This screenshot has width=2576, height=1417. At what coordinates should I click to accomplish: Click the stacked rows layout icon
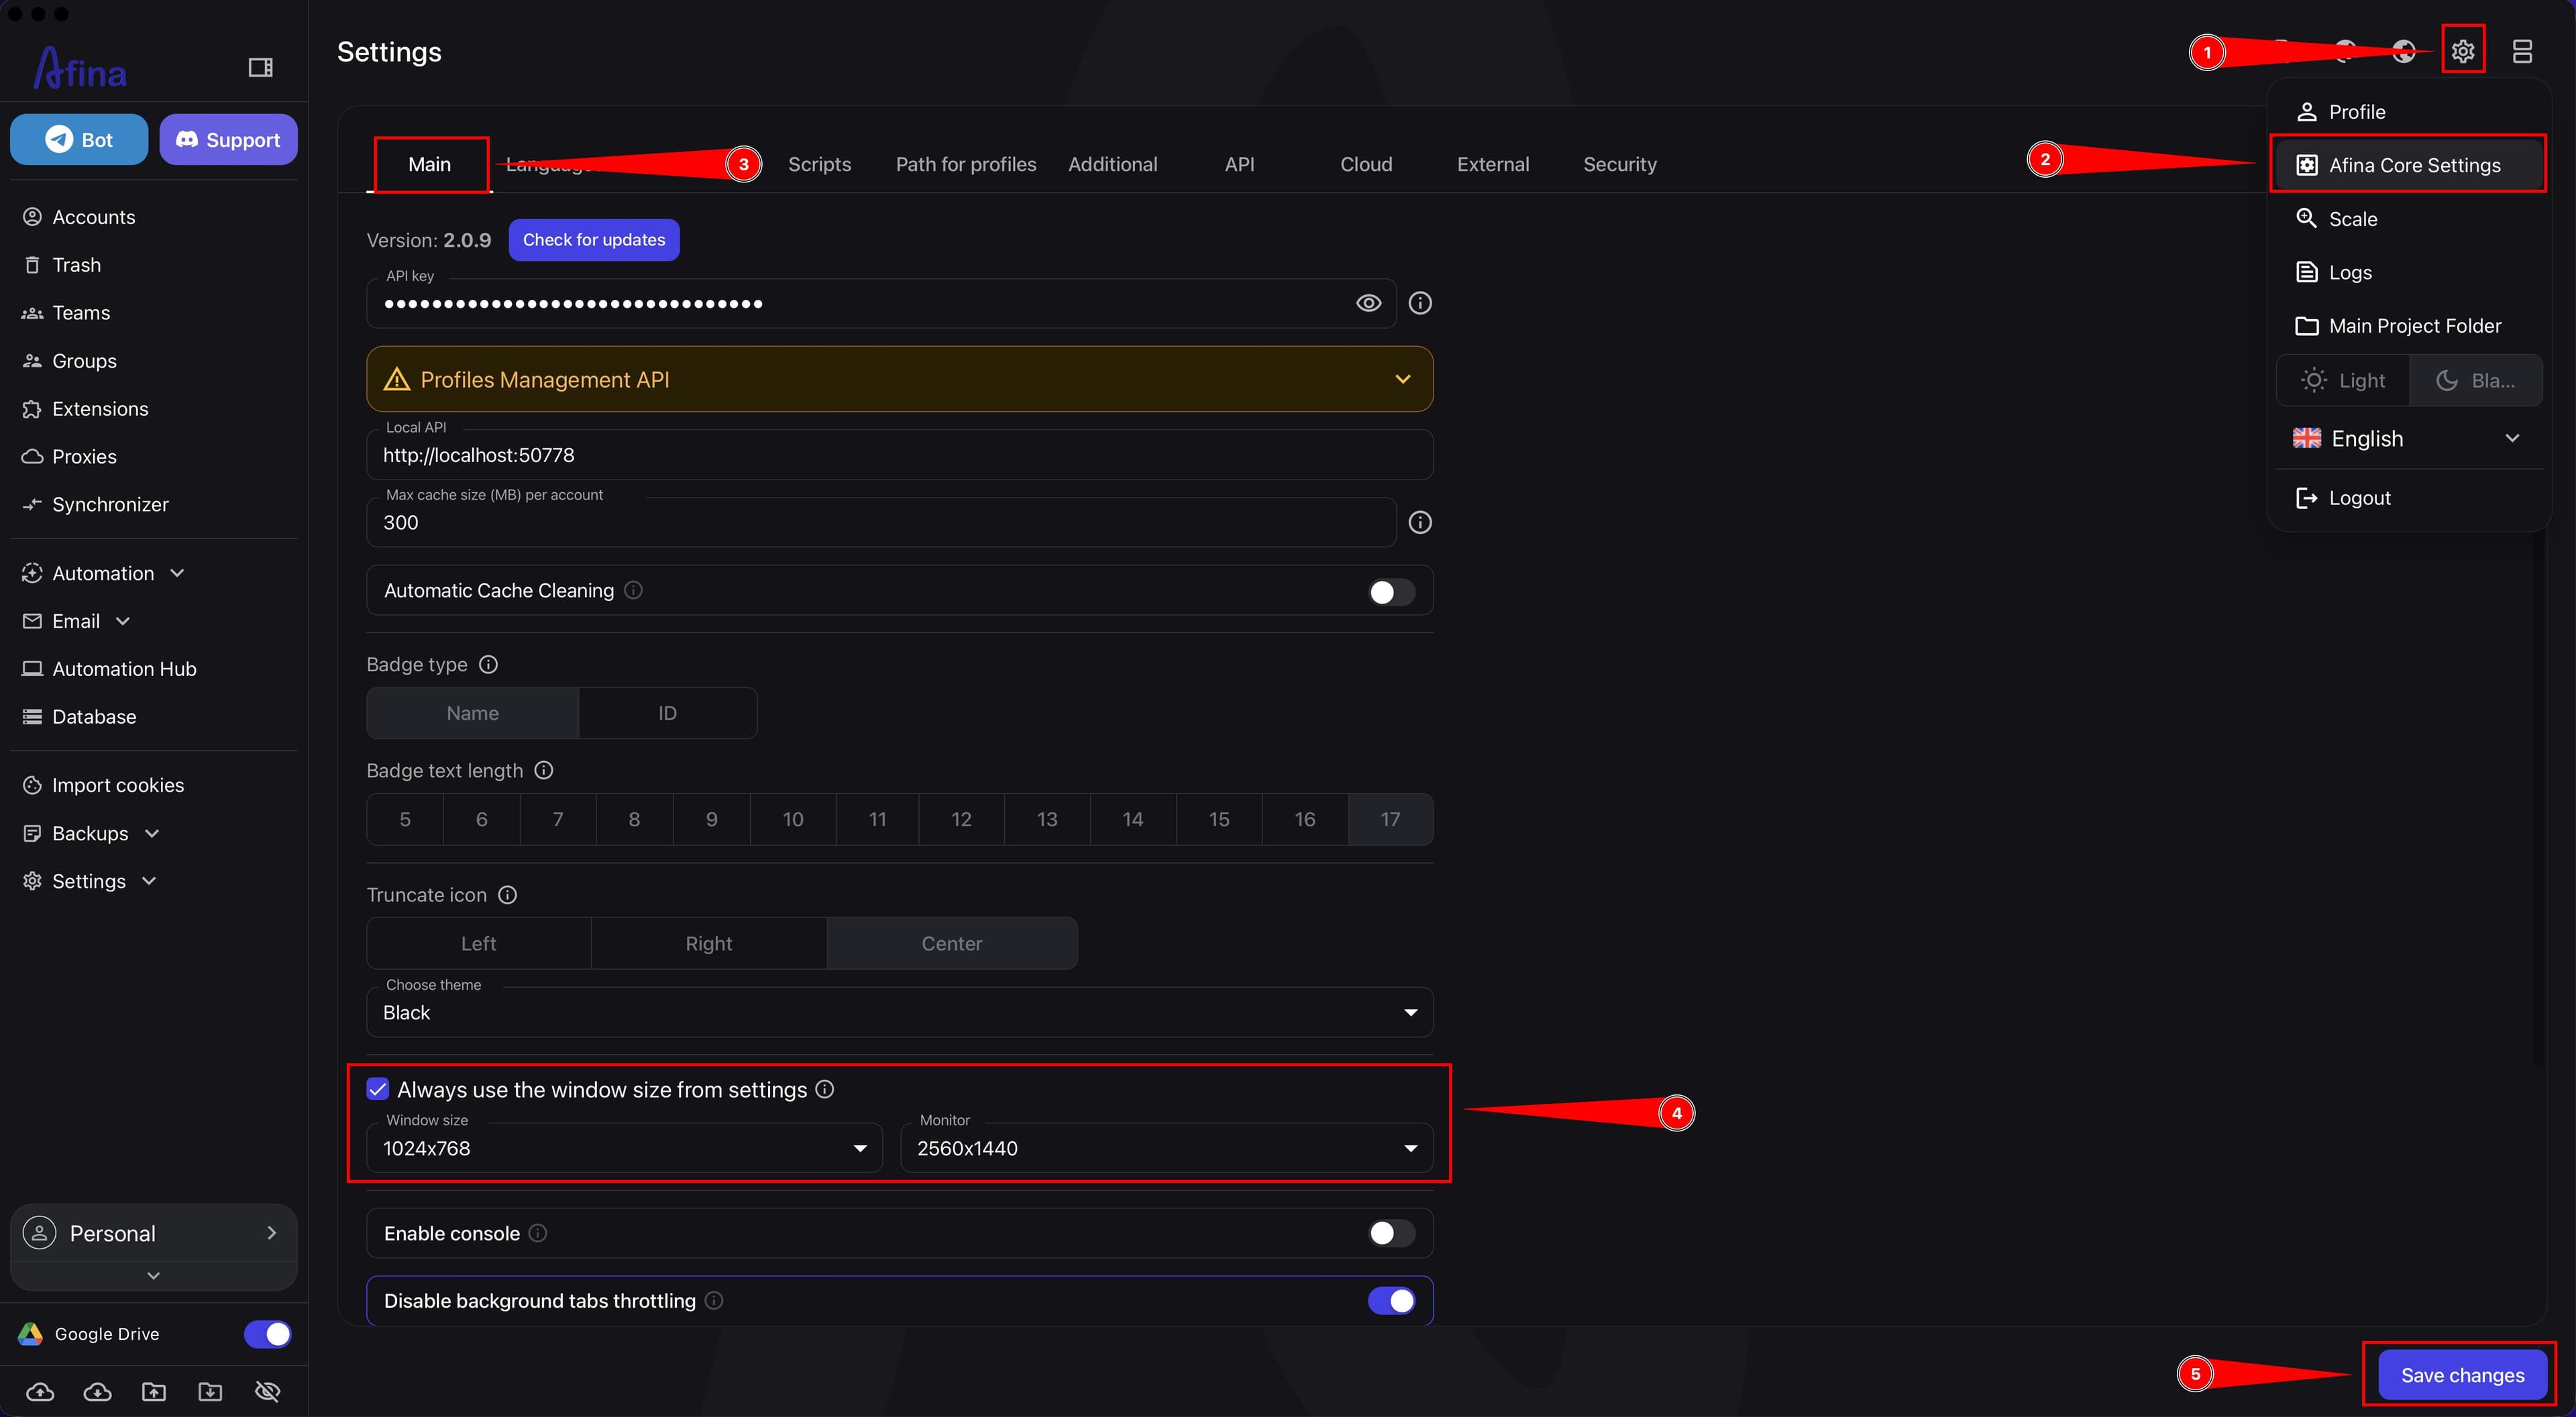point(2522,51)
